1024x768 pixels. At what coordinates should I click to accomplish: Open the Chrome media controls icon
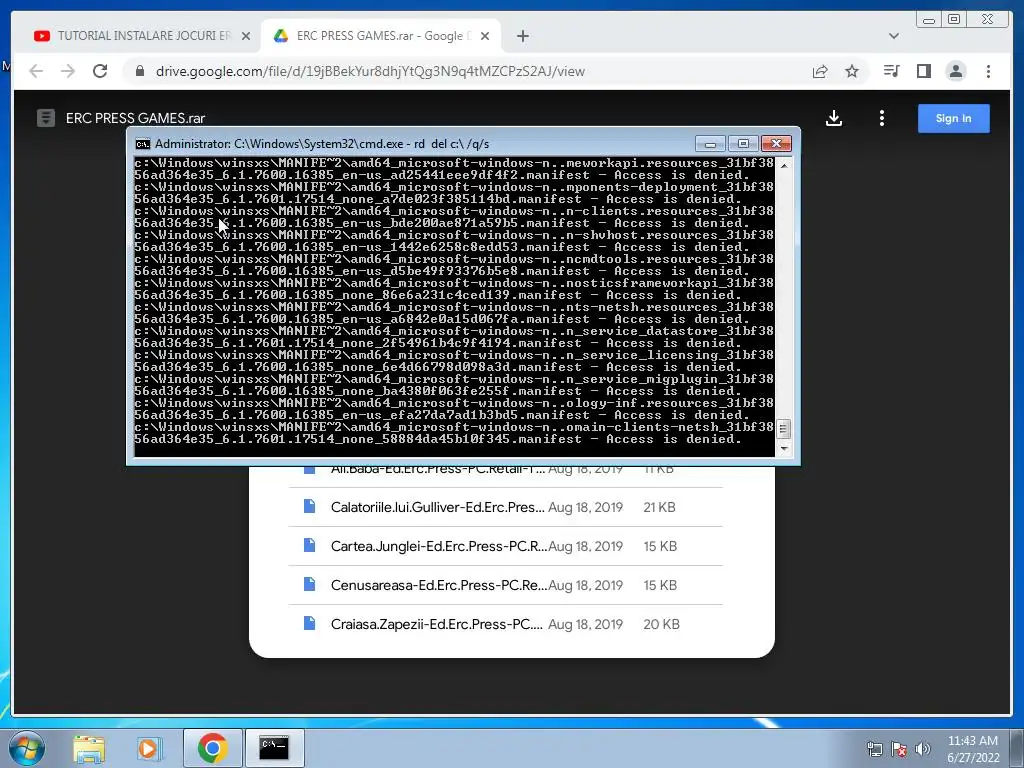[891, 71]
